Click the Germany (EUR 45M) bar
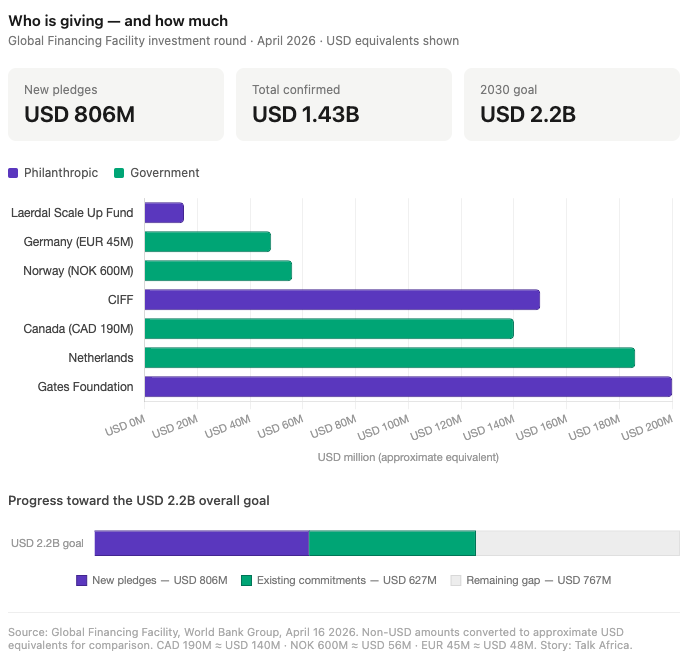Image resolution: width=692 pixels, height=661 pixels. click(x=208, y=242)
